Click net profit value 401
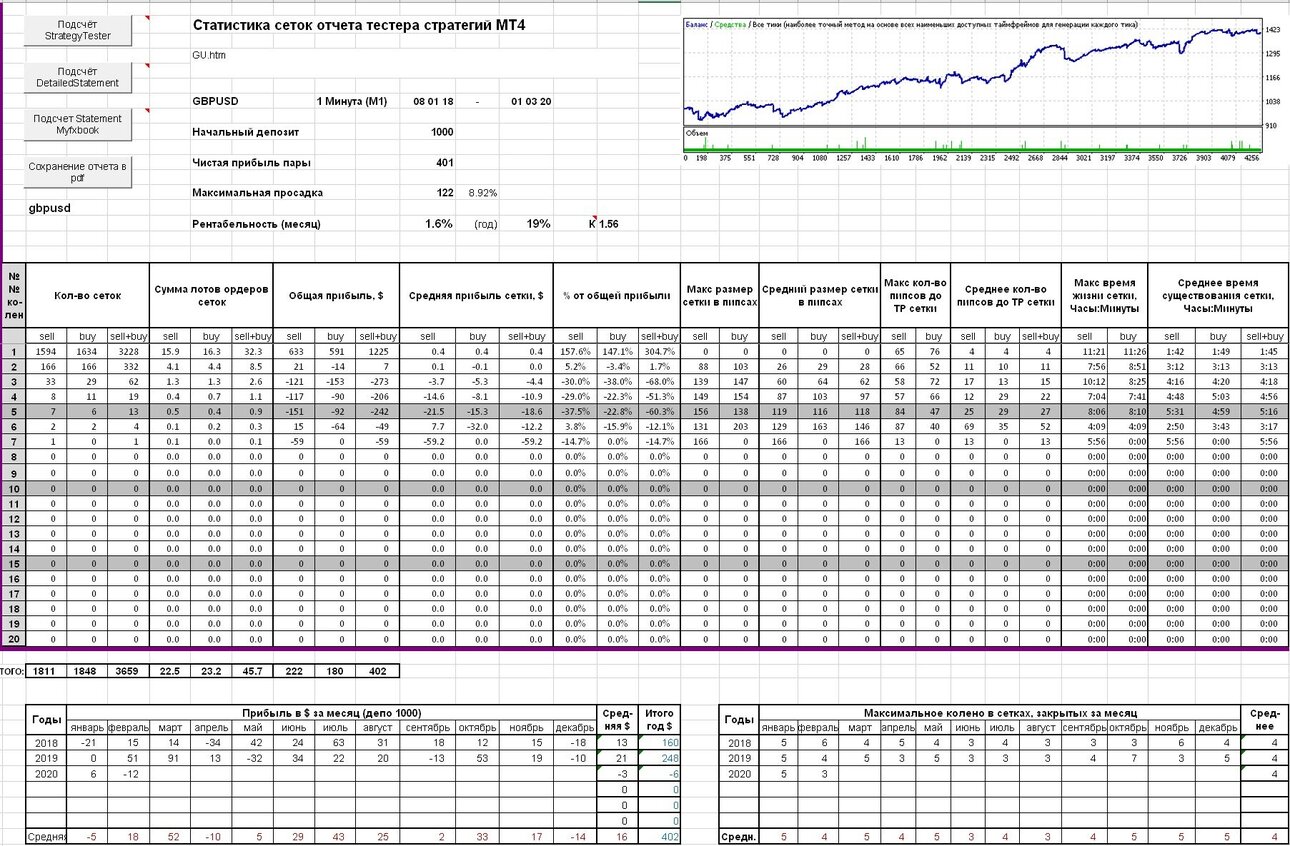This screenshot has height=846, width=1290. (444, 162)
